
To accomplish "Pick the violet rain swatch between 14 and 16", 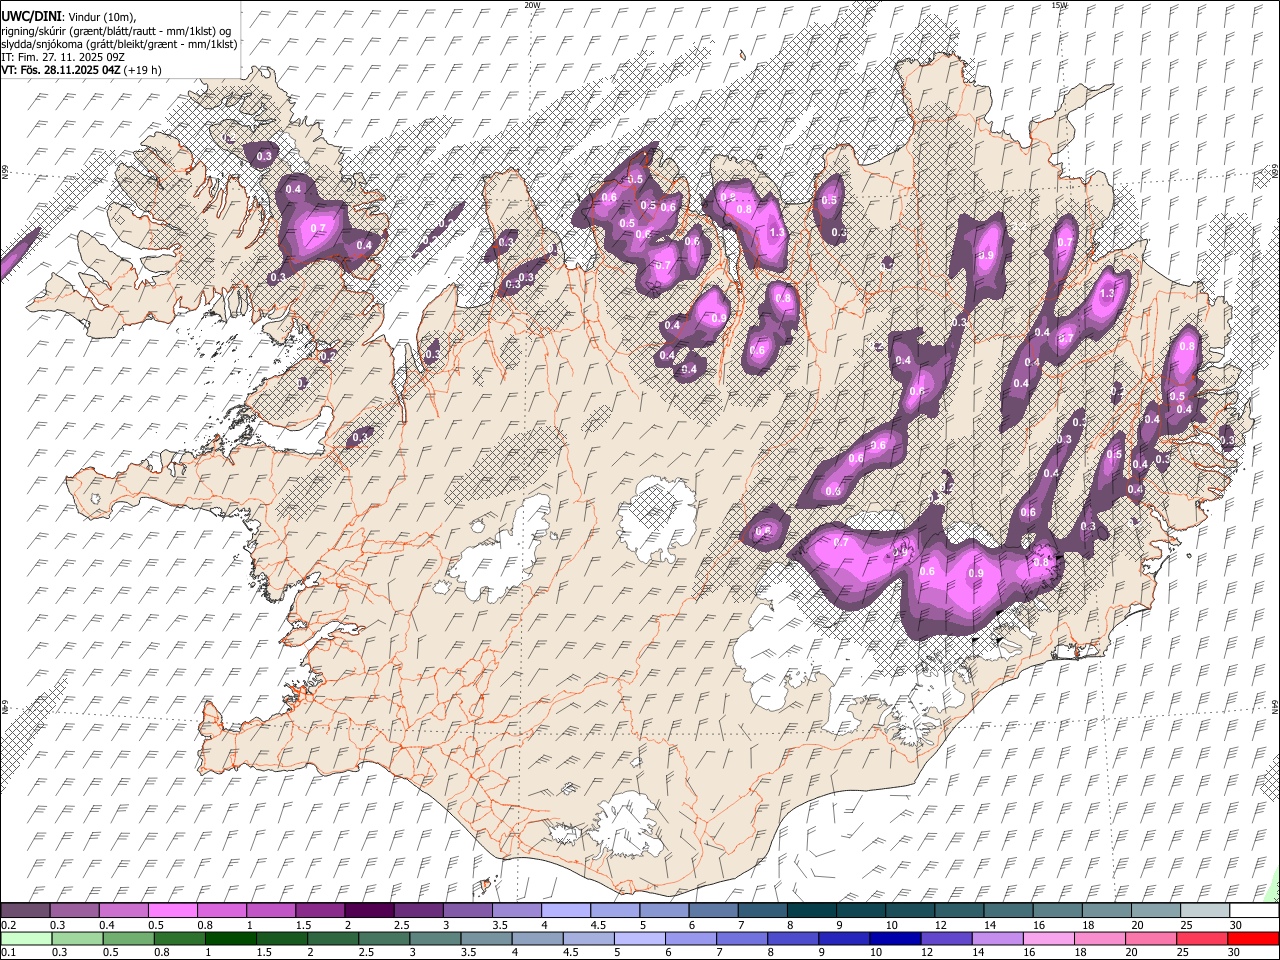I will pyautogui.click(x=998, y=939).
